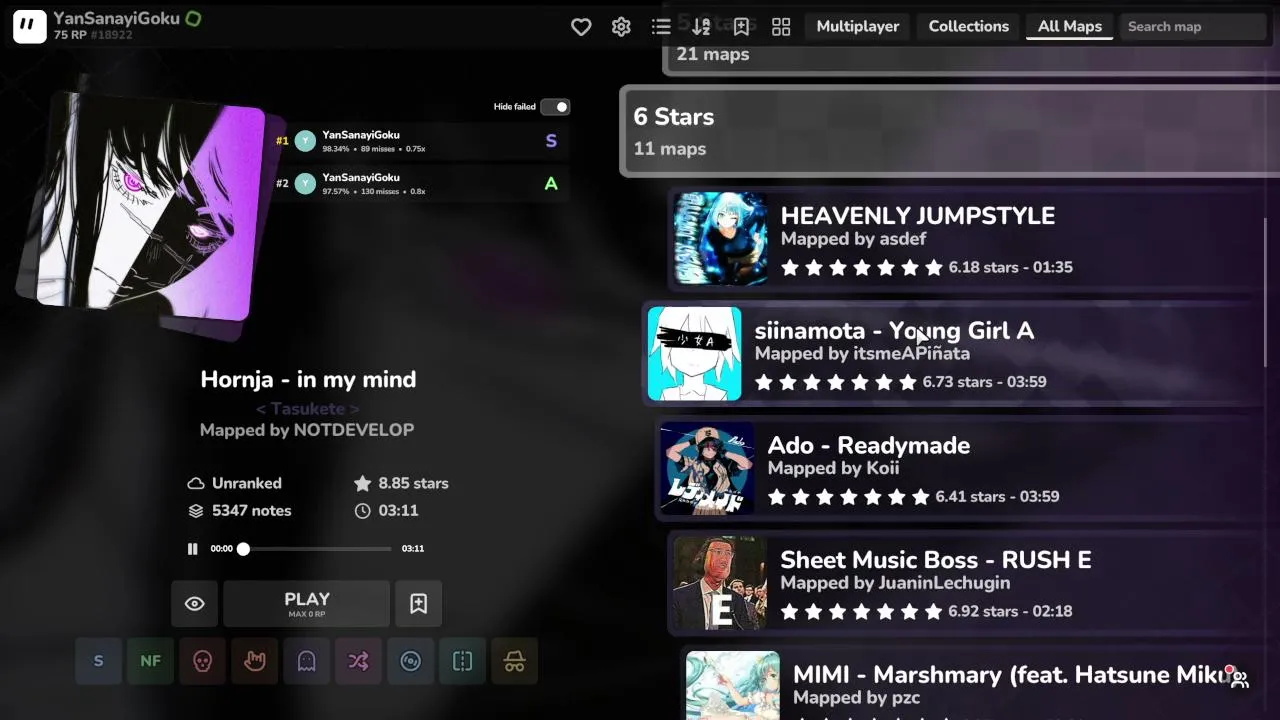Enable the hat-and-glasses incognito modifier
Image resolution: width=1280 pixels, height=720 pixels.
(514, 661)
